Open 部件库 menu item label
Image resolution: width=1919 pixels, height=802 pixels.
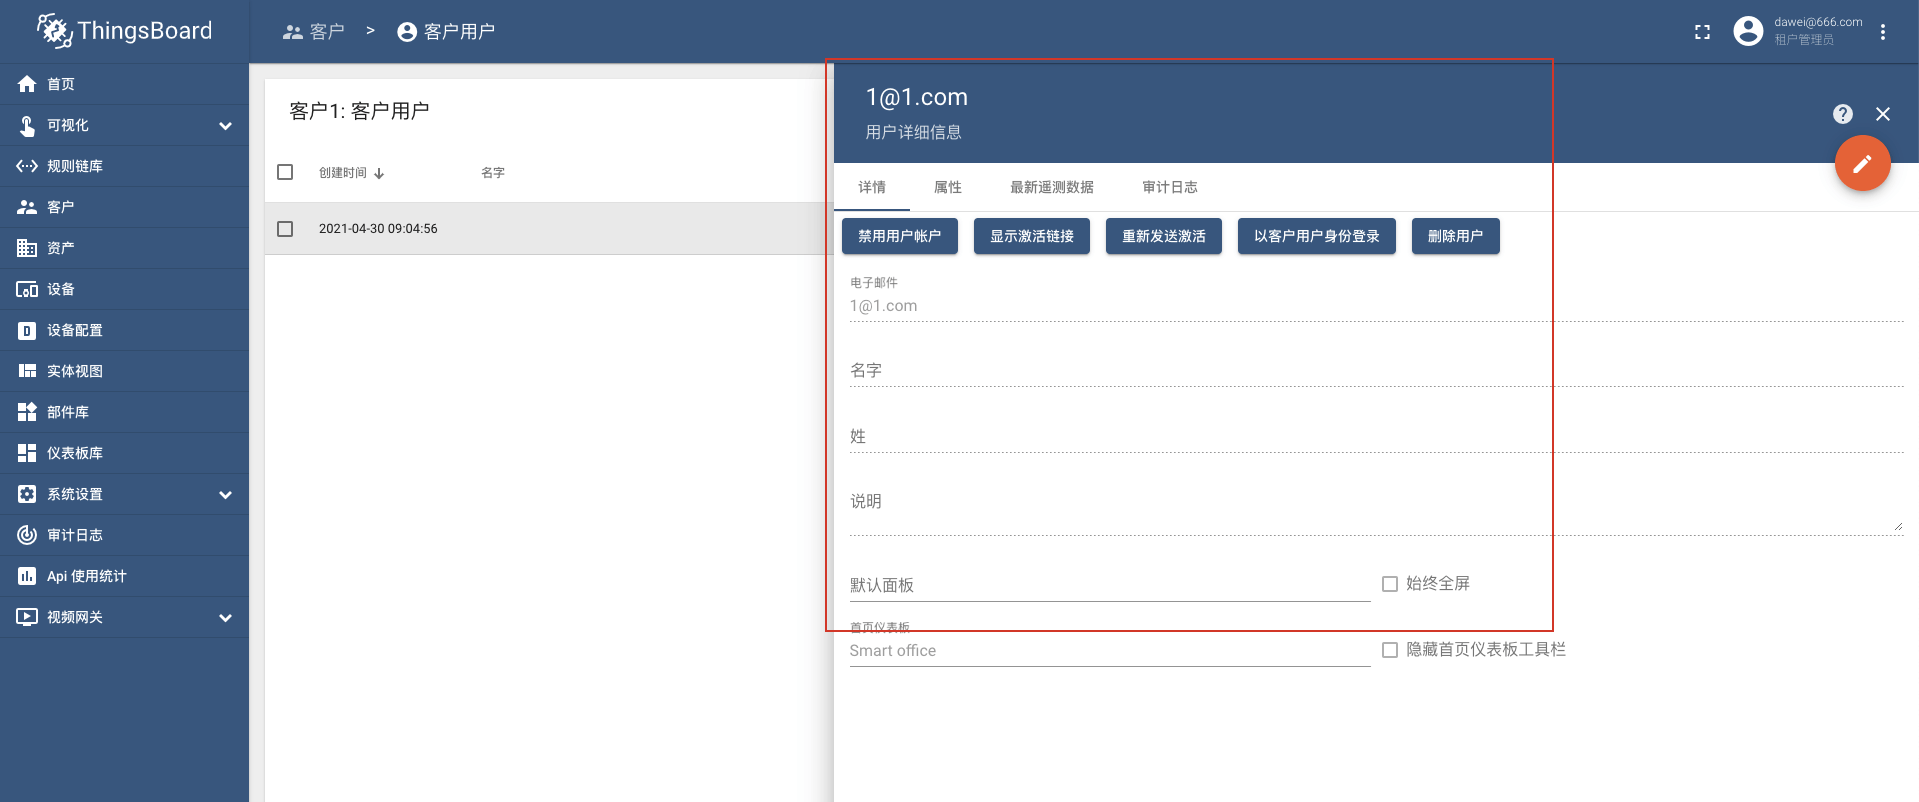[68, 412]
